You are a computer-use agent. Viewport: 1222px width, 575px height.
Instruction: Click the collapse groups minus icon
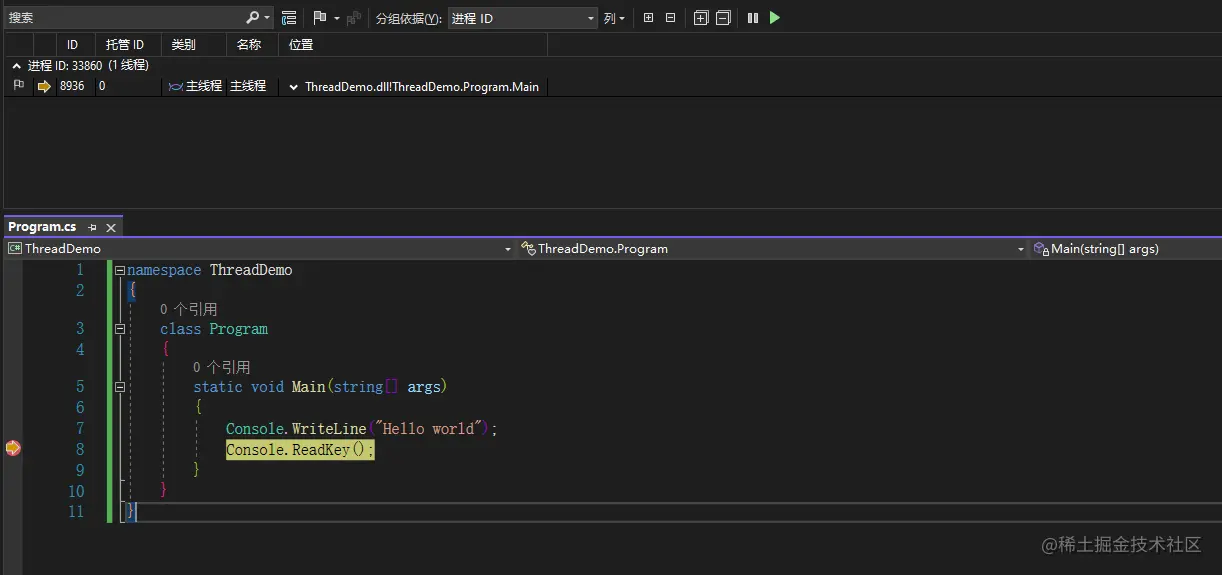pos(670,18)
